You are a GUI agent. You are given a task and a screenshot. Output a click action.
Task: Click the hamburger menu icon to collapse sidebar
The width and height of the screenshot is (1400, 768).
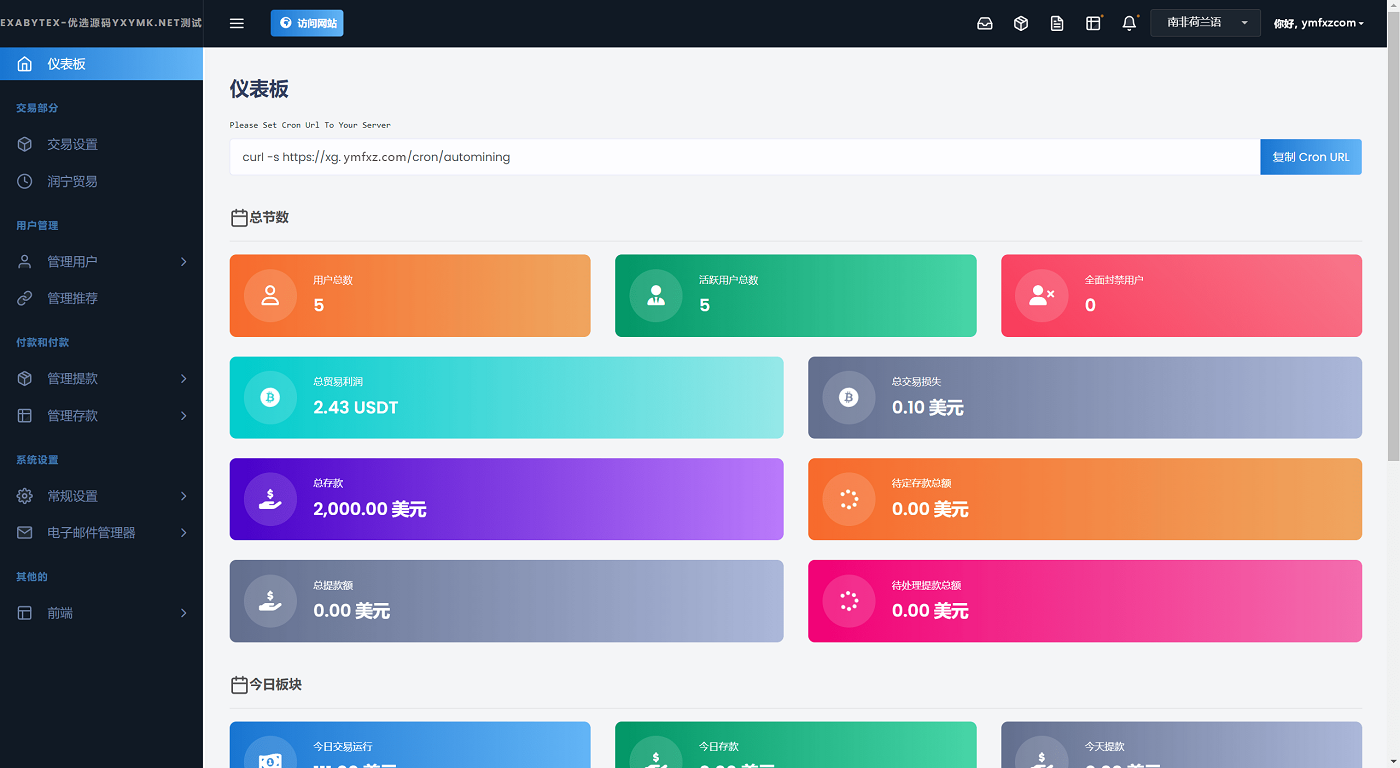pyautogui.click(x=237, y=23)
